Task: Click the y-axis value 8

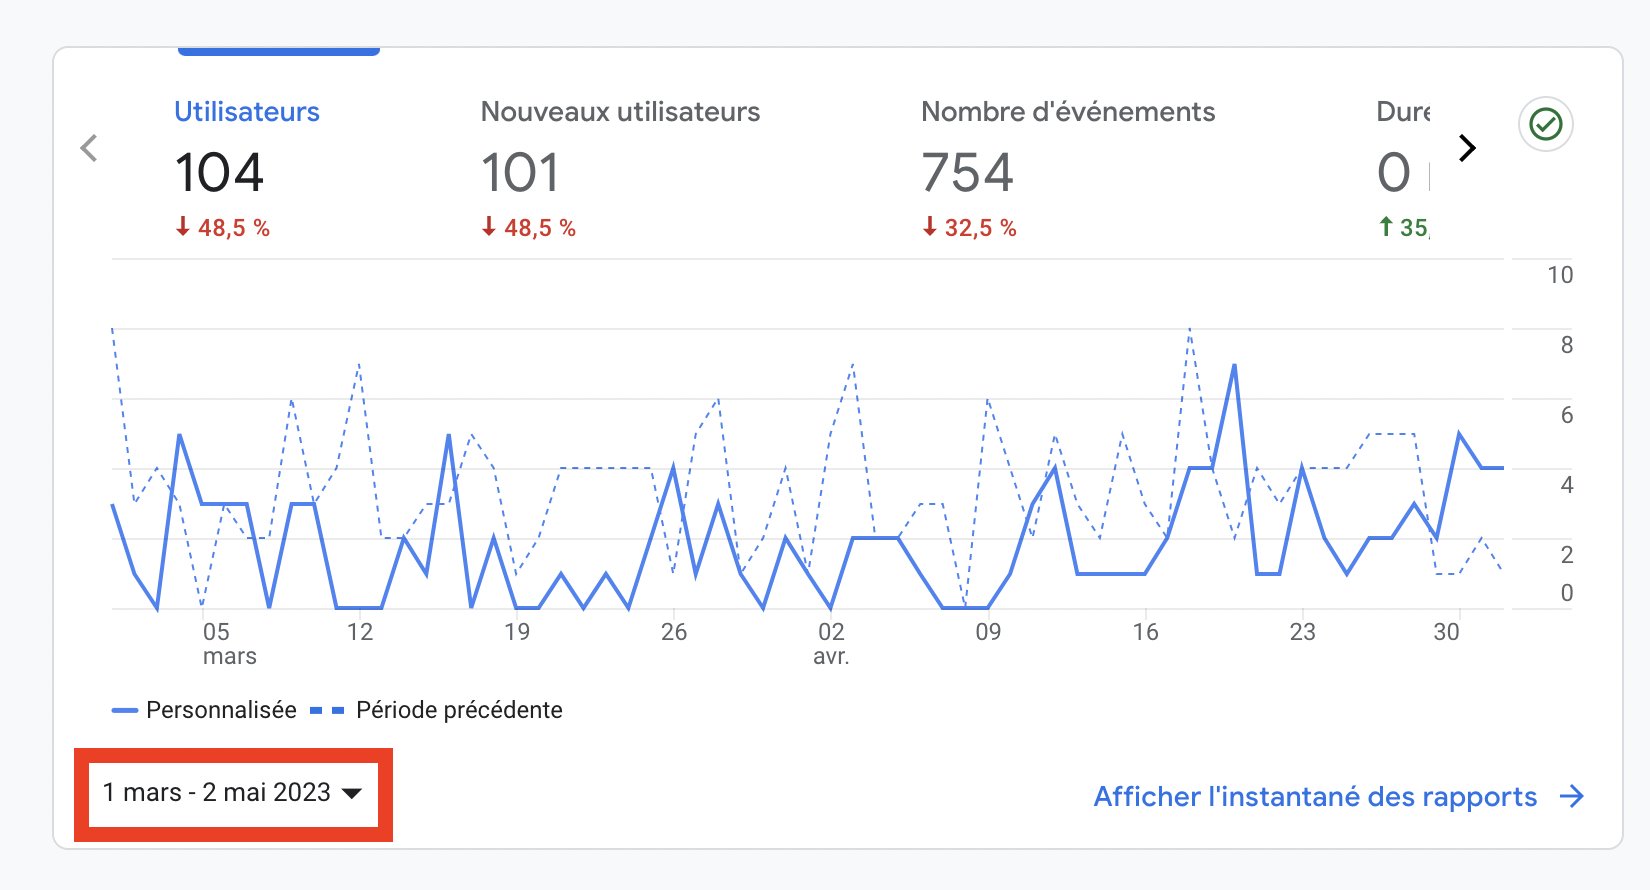Action: pyautogui.click(x=1566, y=345)
